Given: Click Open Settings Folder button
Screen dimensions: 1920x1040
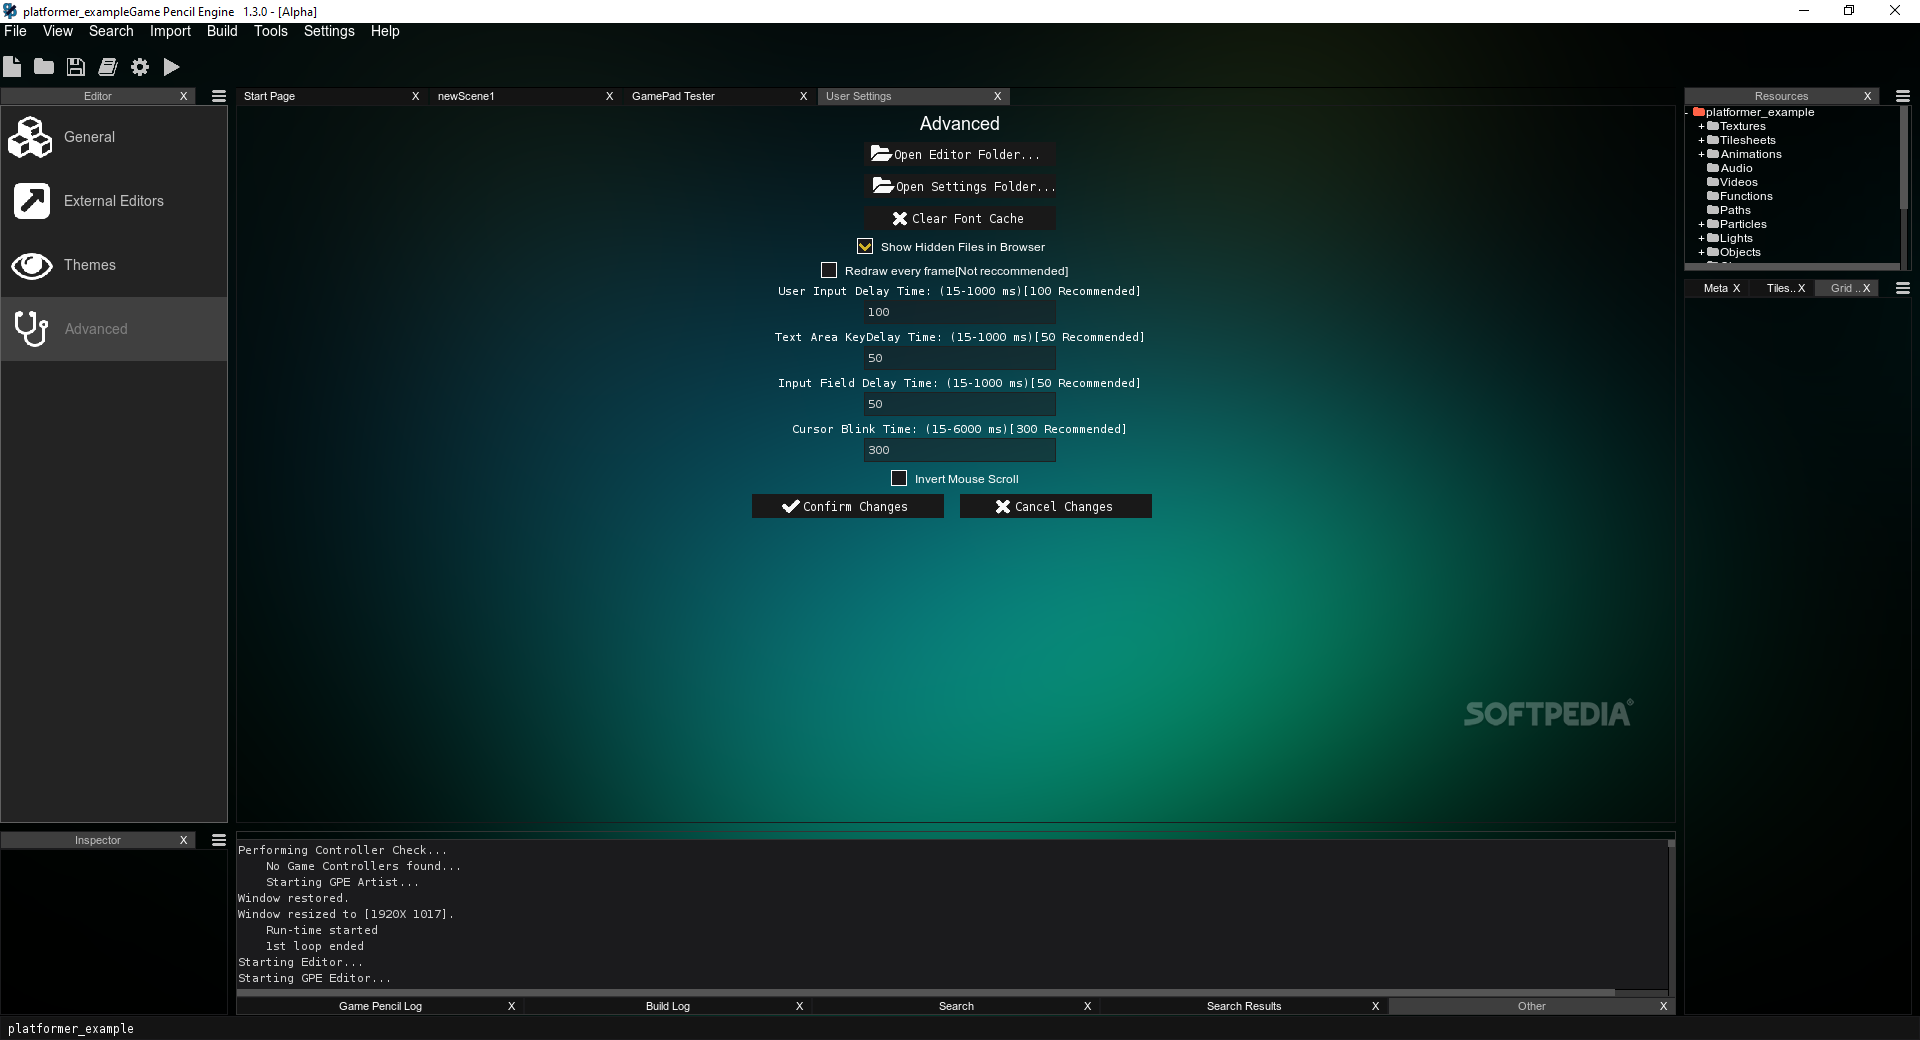Looking at the screenshot, I should (959, 187).
